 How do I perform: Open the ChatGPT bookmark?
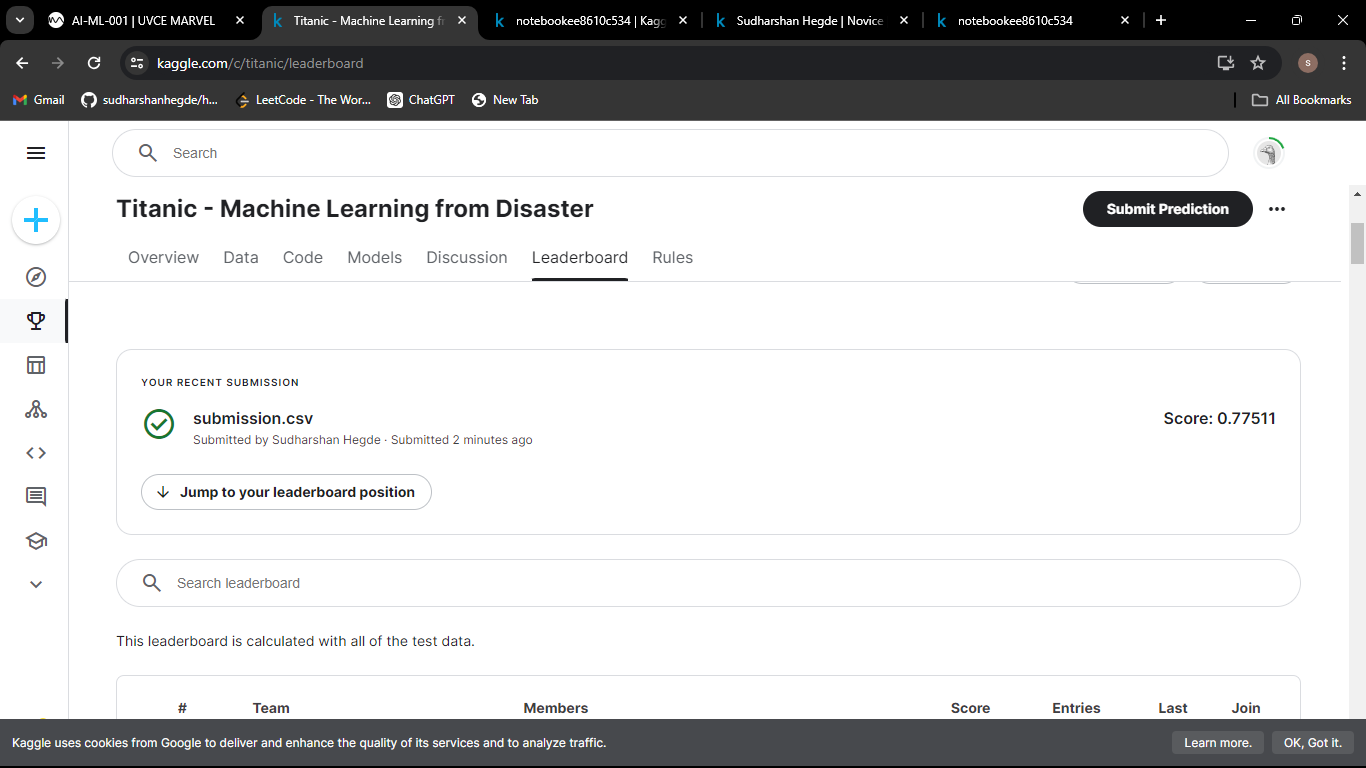421,100
